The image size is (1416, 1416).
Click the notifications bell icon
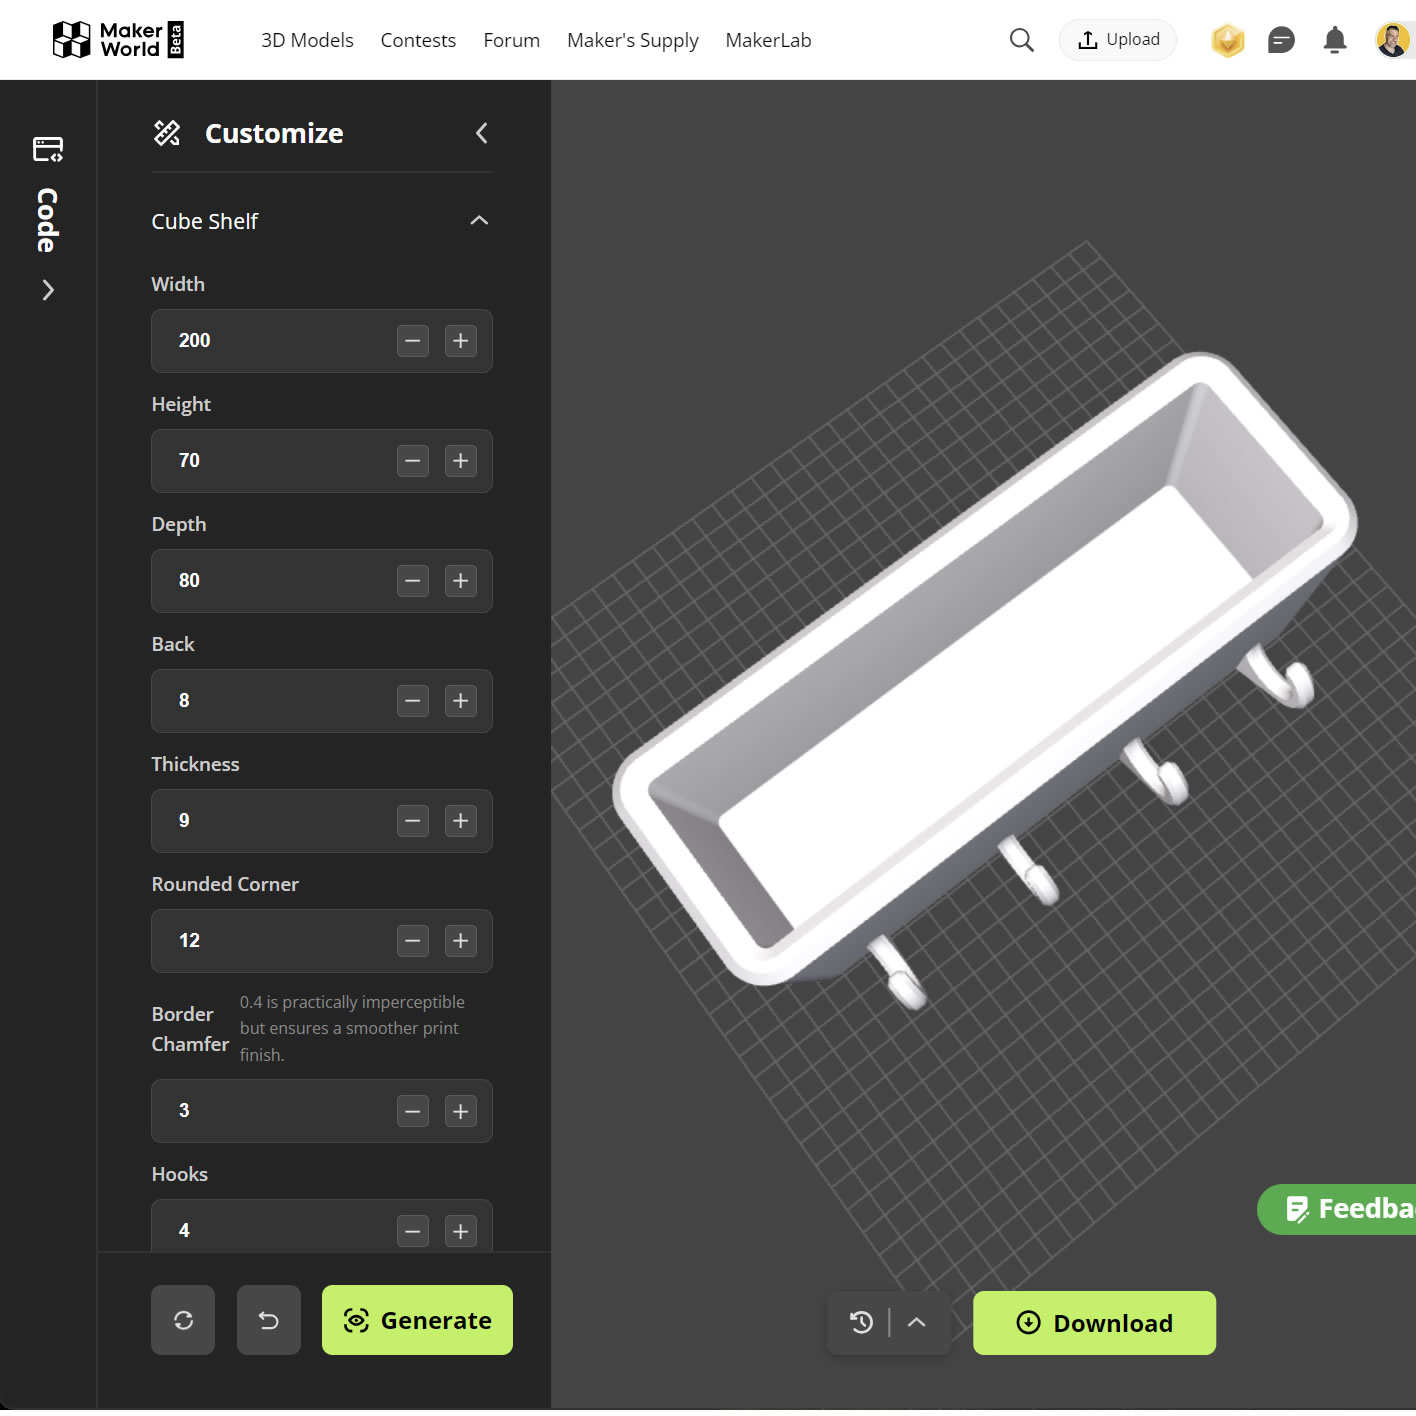point(1334,40)
